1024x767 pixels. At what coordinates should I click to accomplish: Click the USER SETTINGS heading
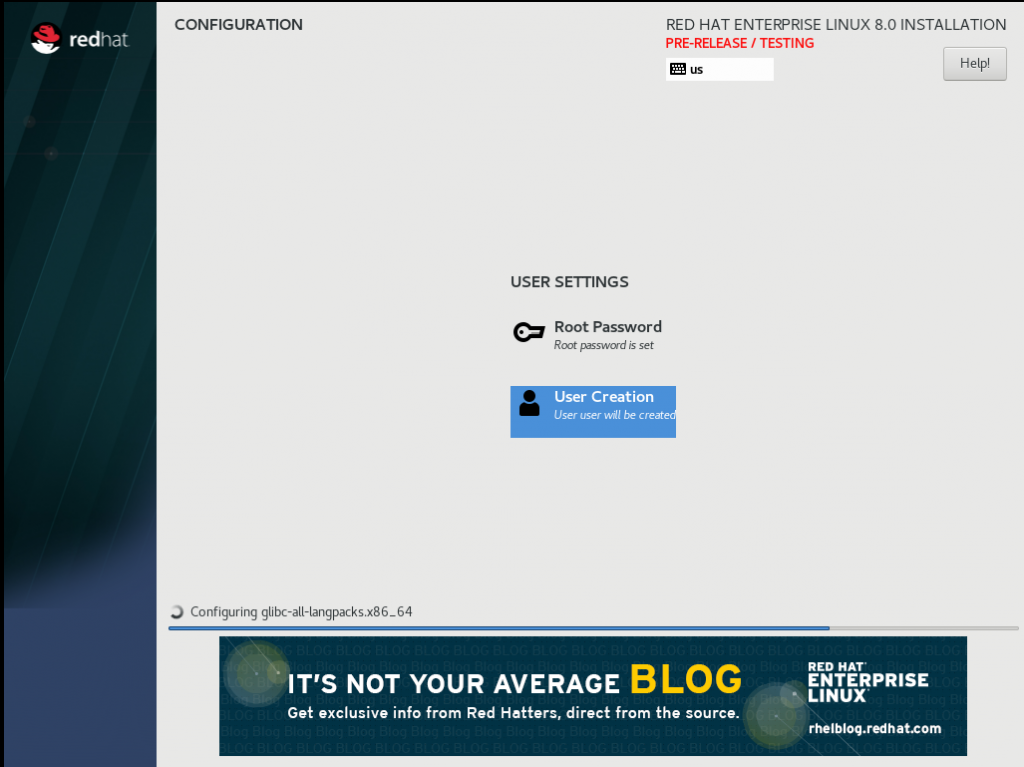[569, 282]
